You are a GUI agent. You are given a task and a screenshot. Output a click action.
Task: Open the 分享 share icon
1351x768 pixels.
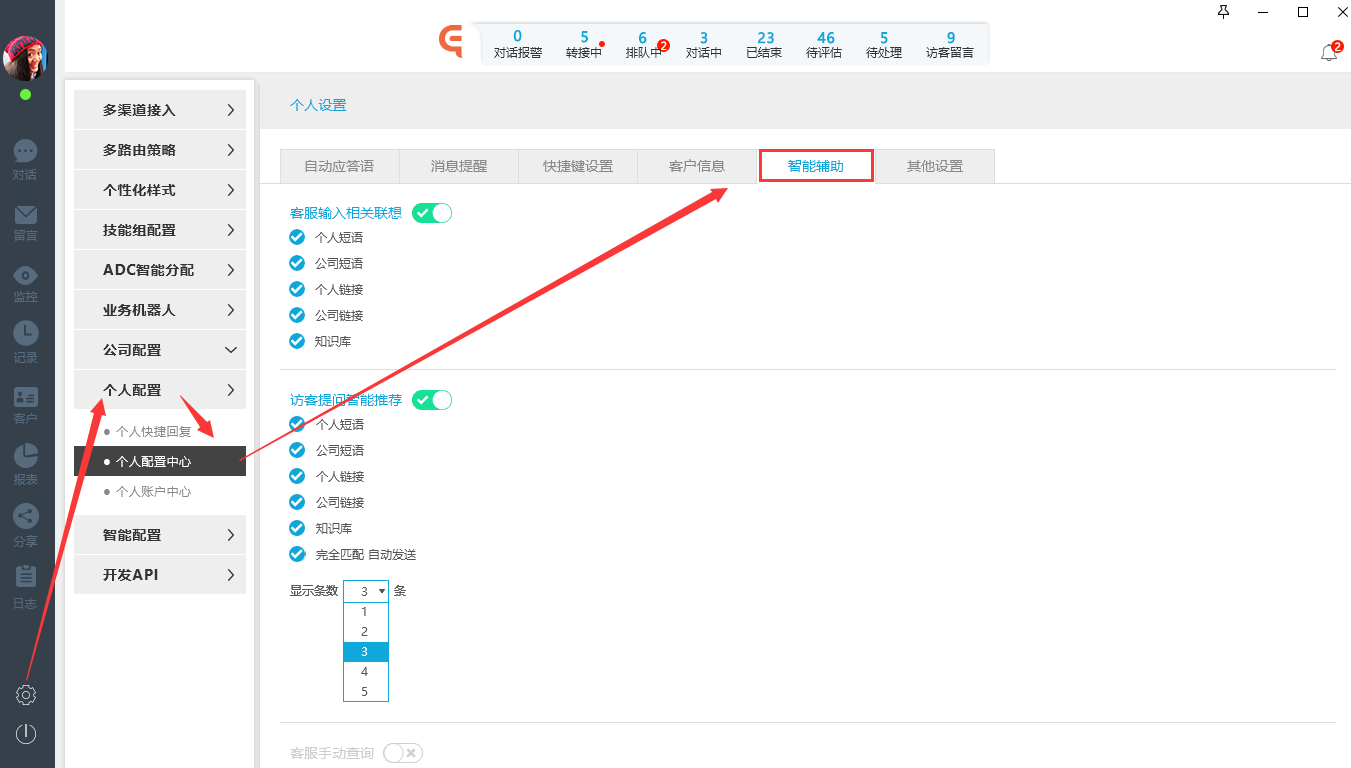tap(26, 518)
